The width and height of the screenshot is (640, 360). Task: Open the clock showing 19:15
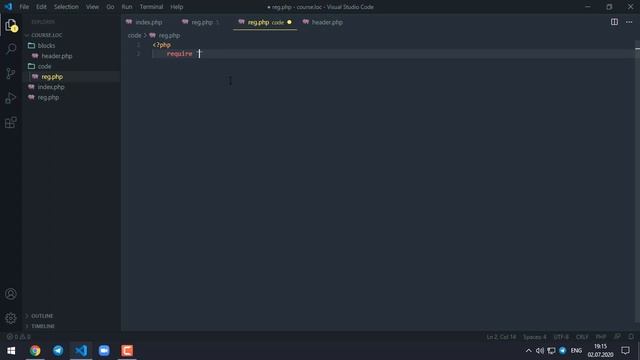click(600, 351)
